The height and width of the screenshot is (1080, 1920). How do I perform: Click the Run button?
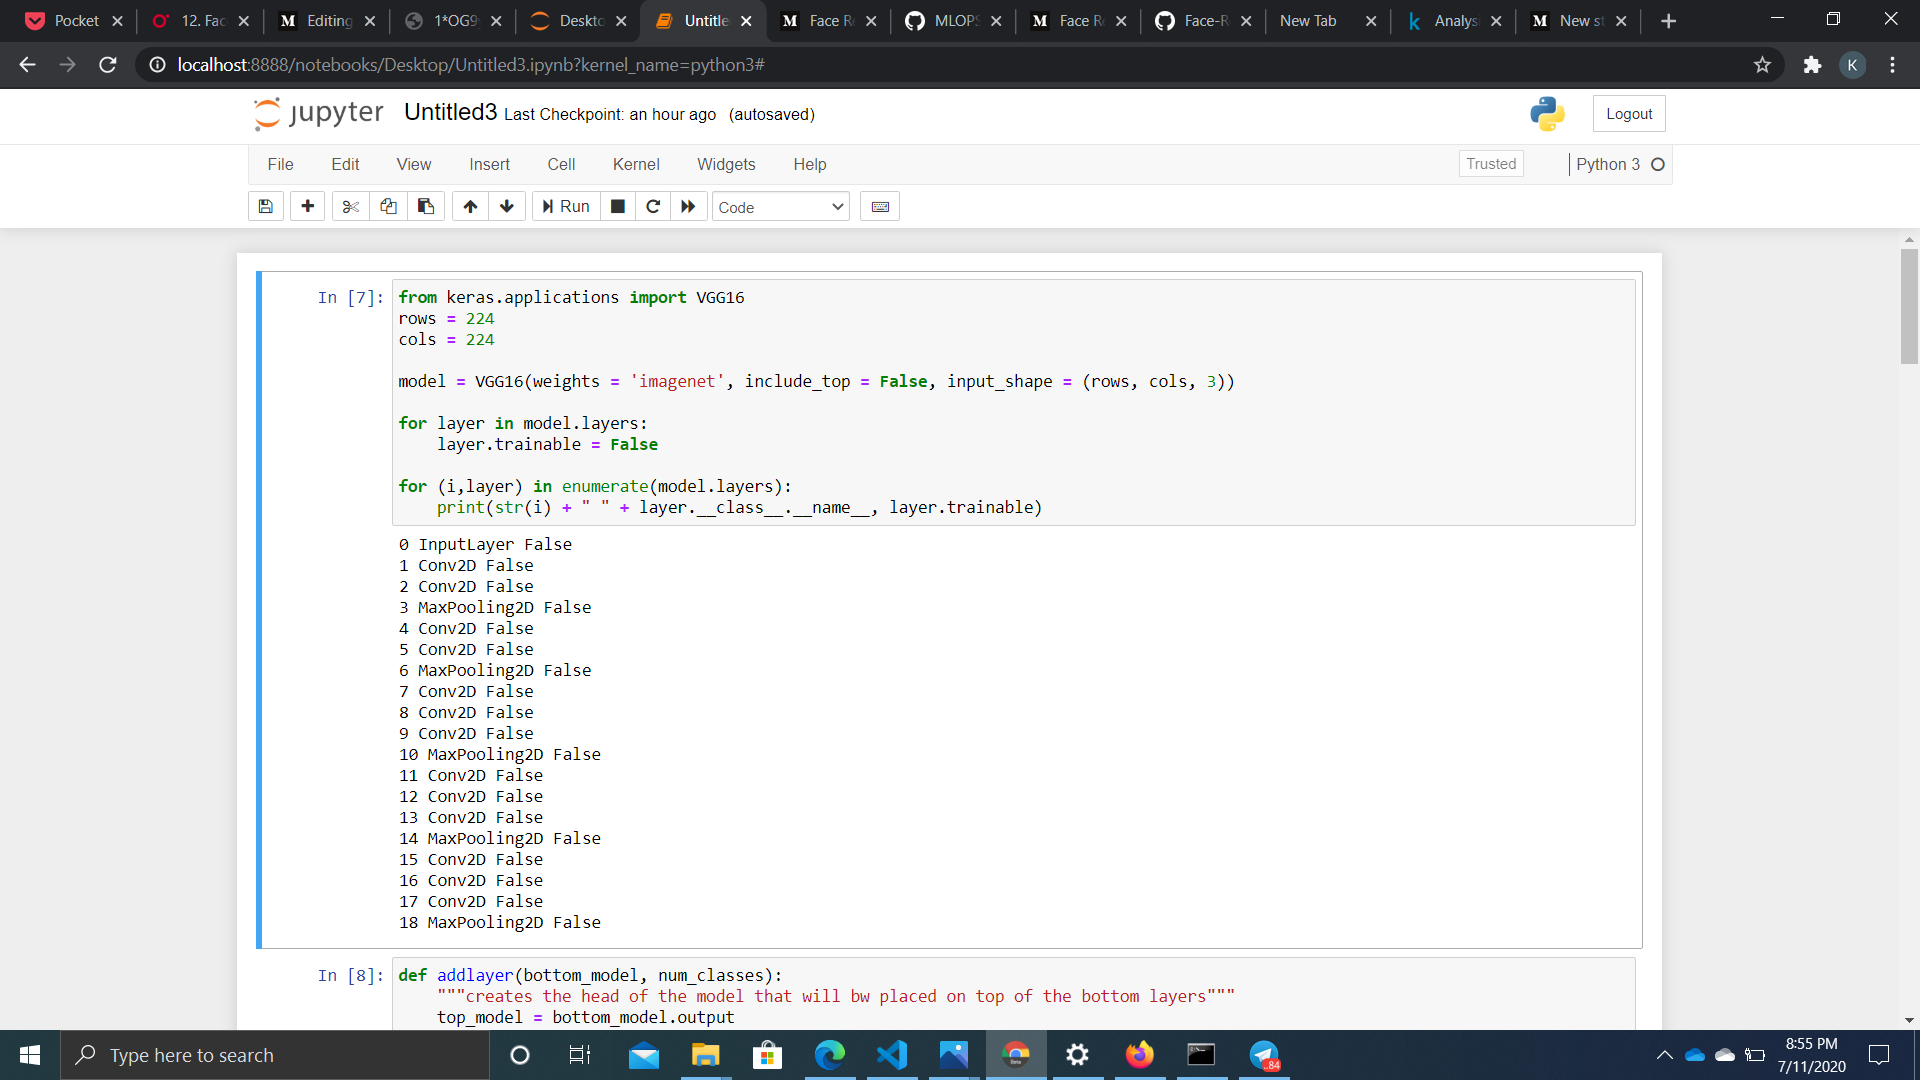coord(566,207)
